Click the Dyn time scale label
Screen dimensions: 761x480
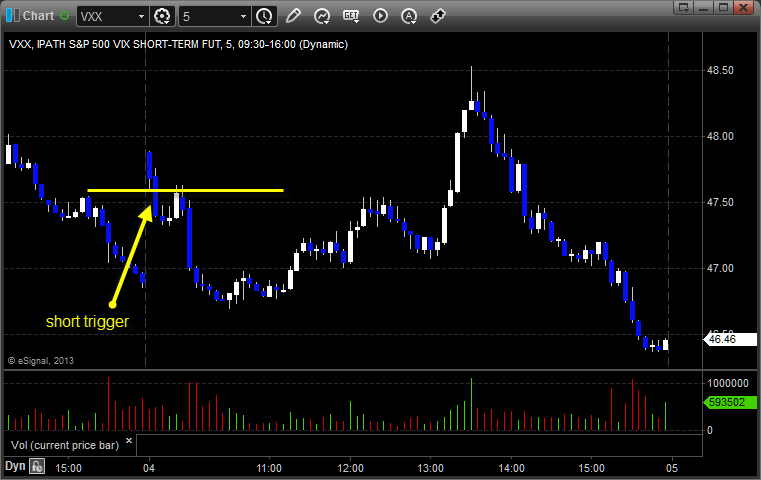pos(15,466)
